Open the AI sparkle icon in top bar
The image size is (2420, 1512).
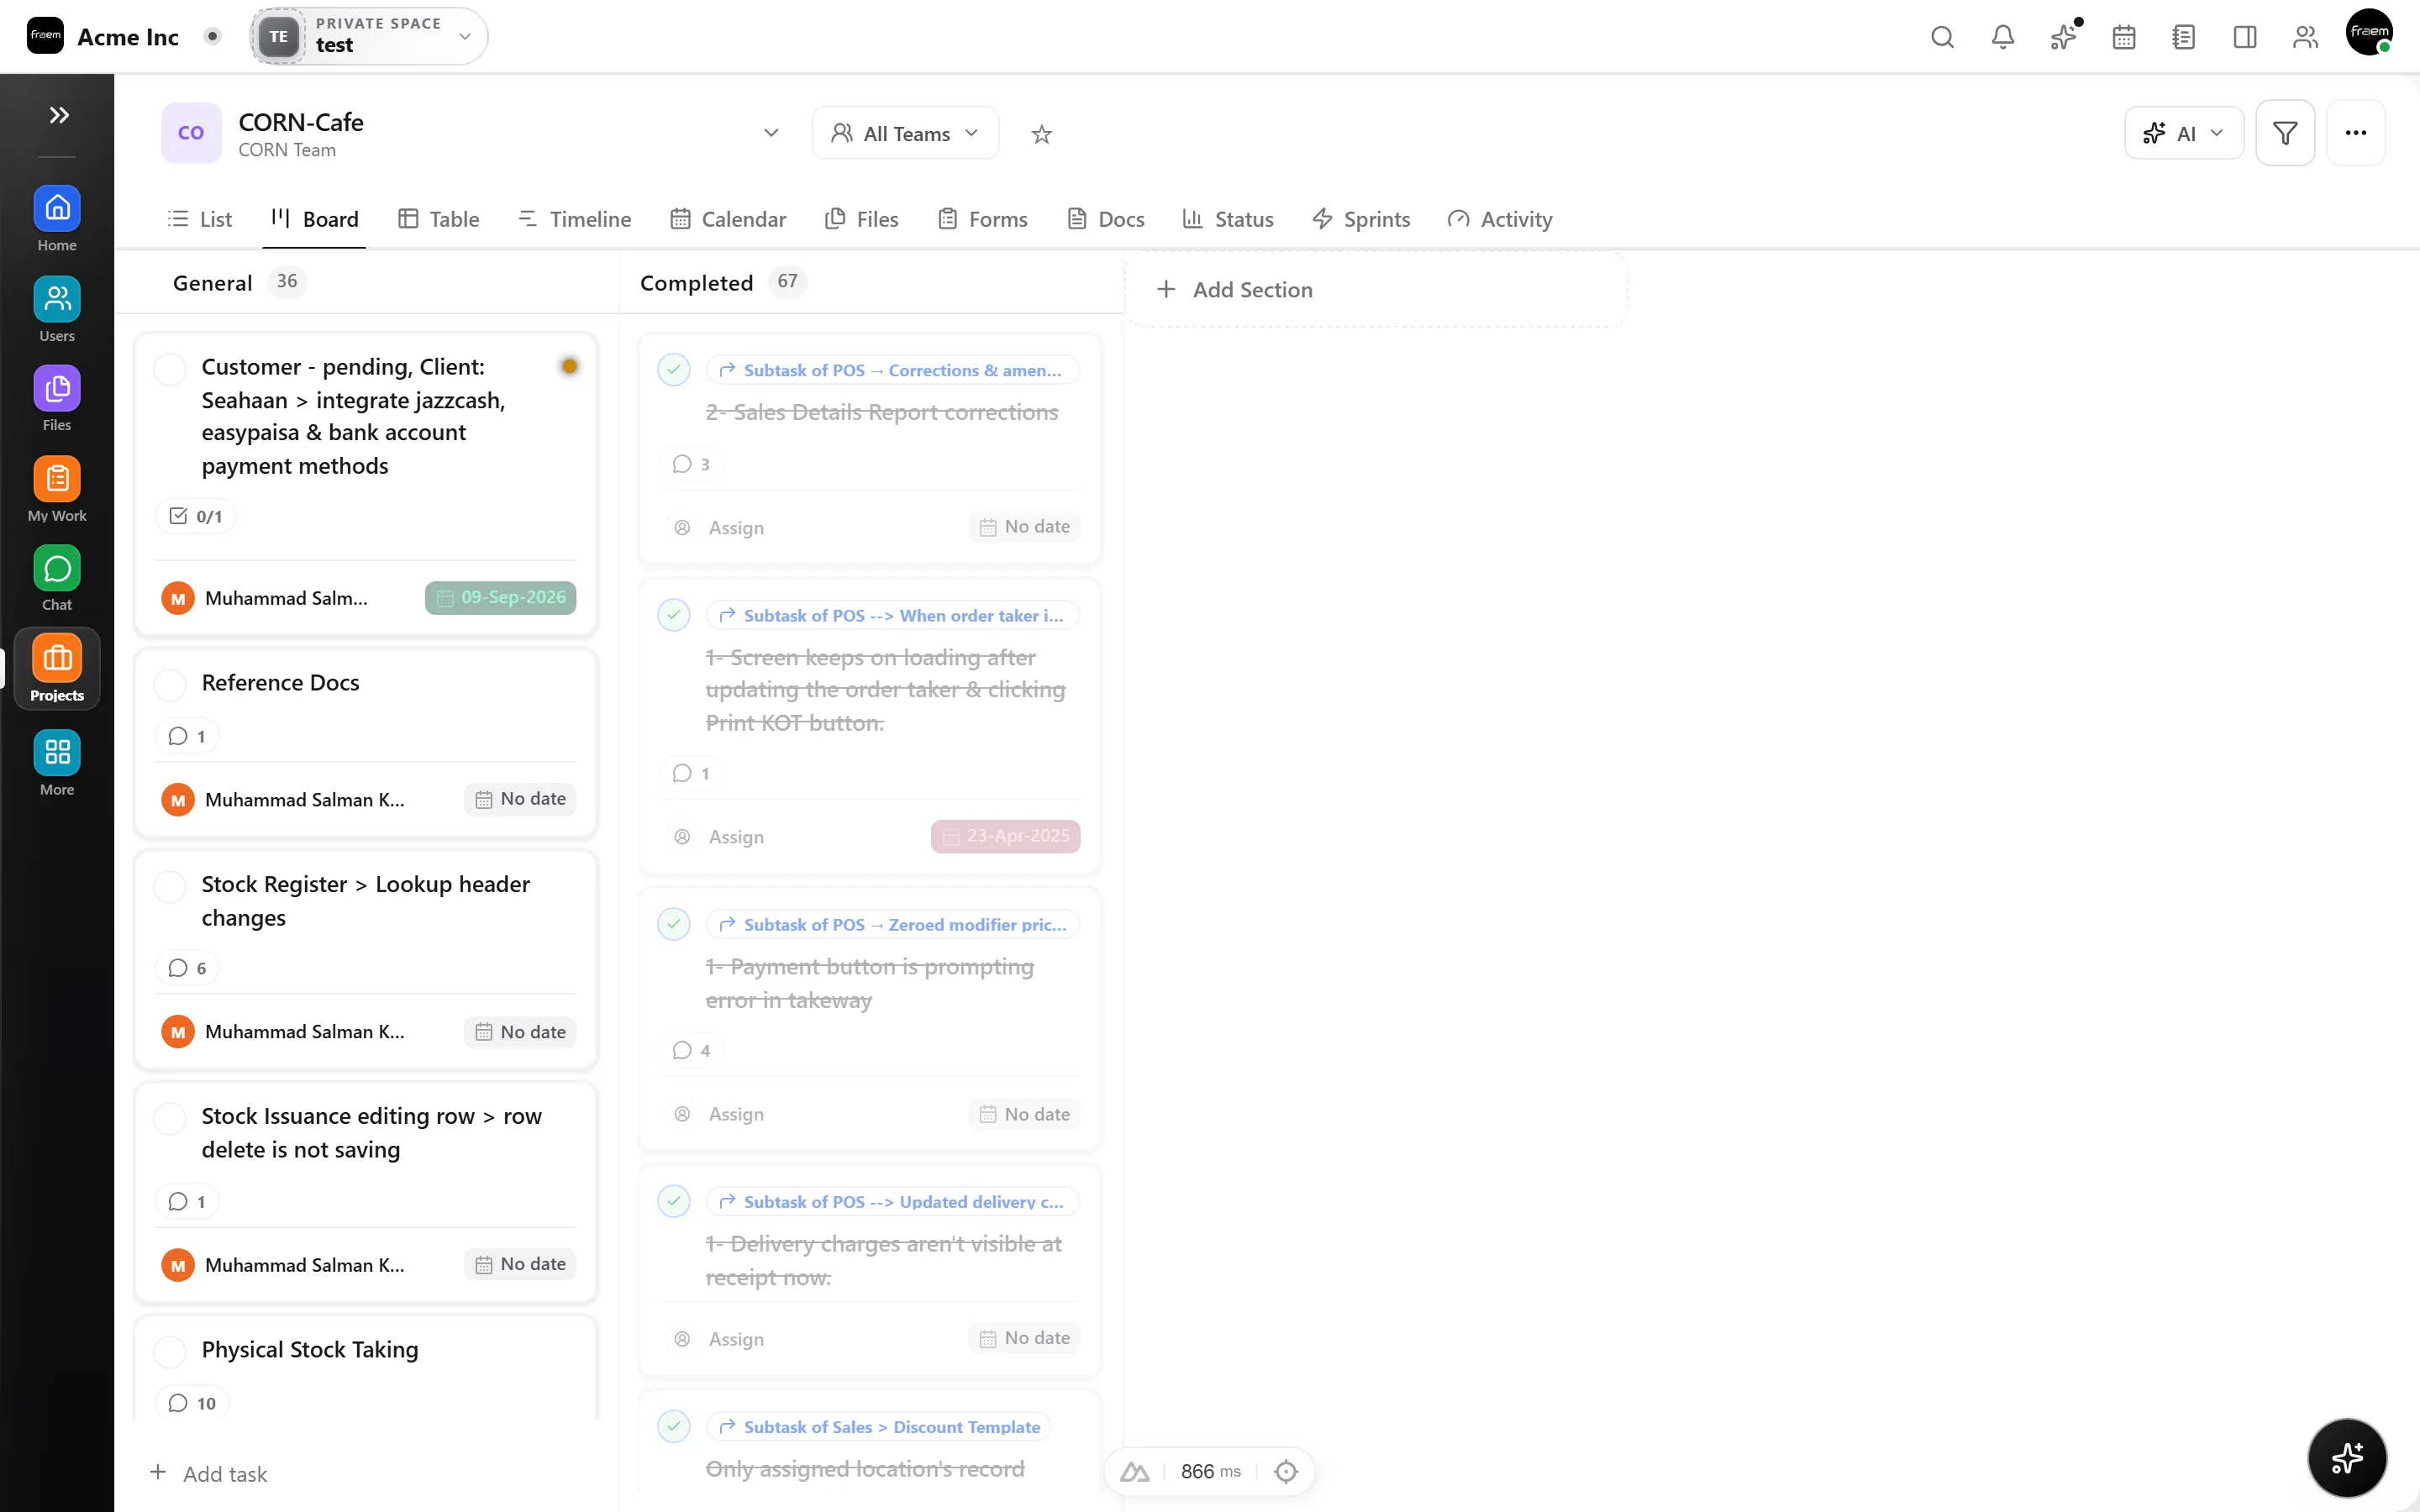2063,37
